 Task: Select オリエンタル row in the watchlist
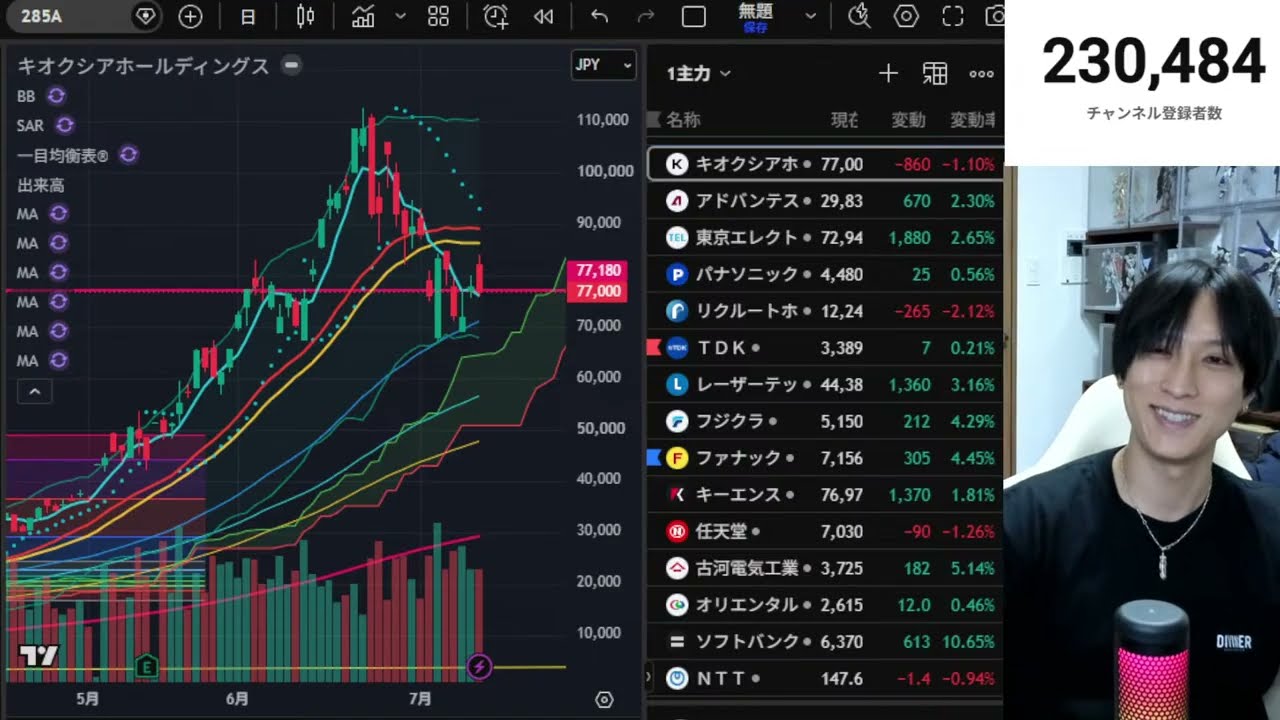pos(826,605)
